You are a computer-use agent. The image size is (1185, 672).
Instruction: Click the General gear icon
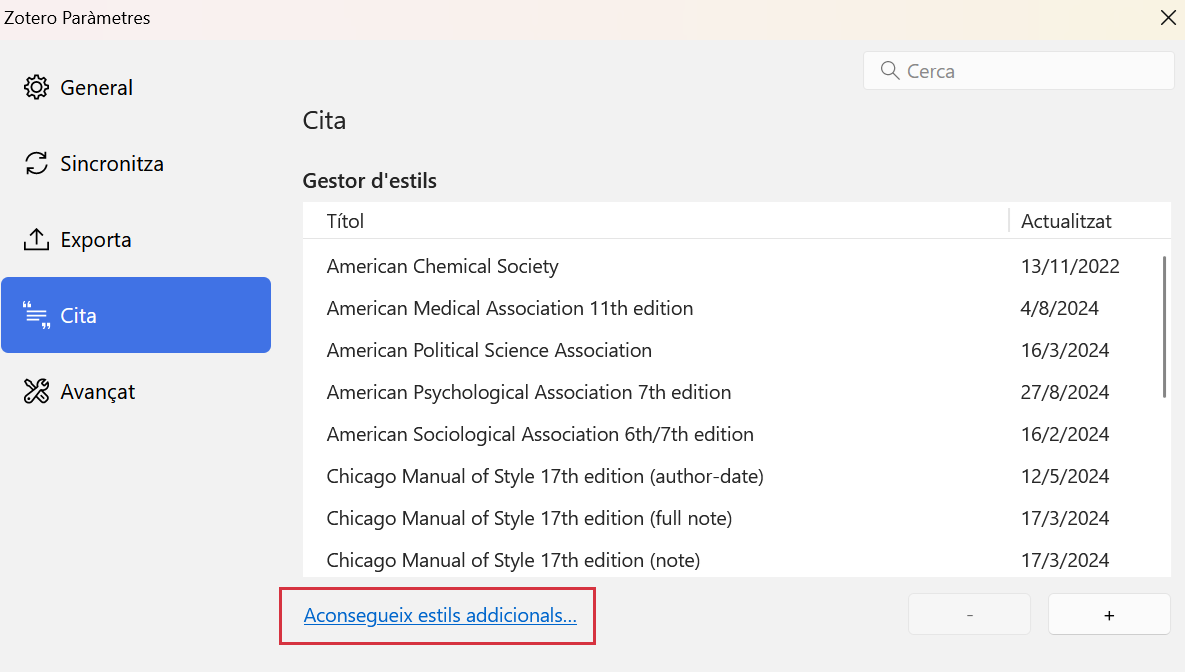36,88
